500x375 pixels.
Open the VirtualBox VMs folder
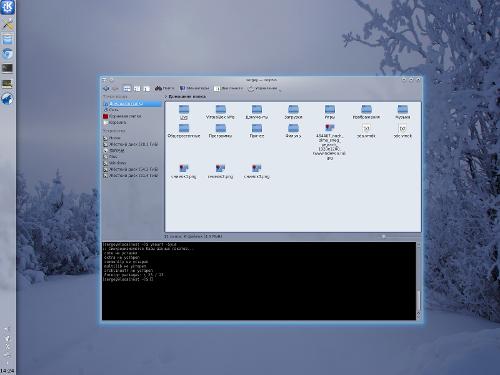tap(220, 112)
